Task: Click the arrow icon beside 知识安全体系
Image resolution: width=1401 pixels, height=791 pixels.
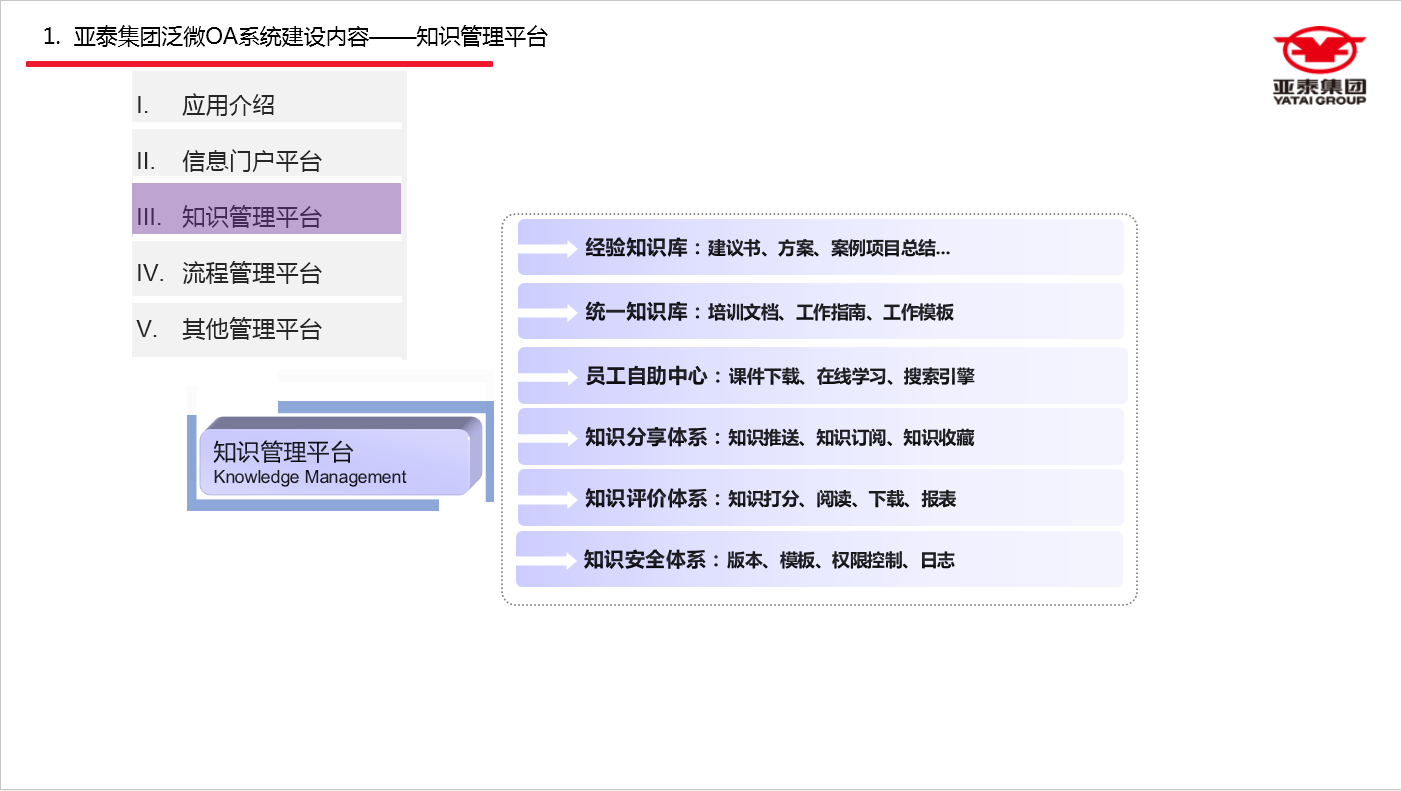Action: pos(547,561)
